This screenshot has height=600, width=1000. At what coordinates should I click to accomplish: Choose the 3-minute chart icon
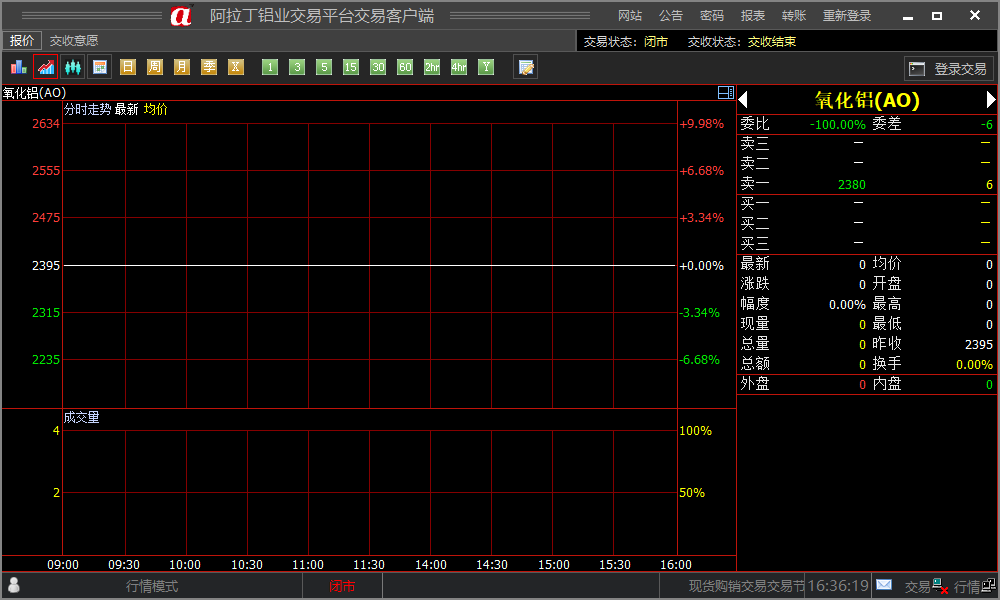(297, 67)
